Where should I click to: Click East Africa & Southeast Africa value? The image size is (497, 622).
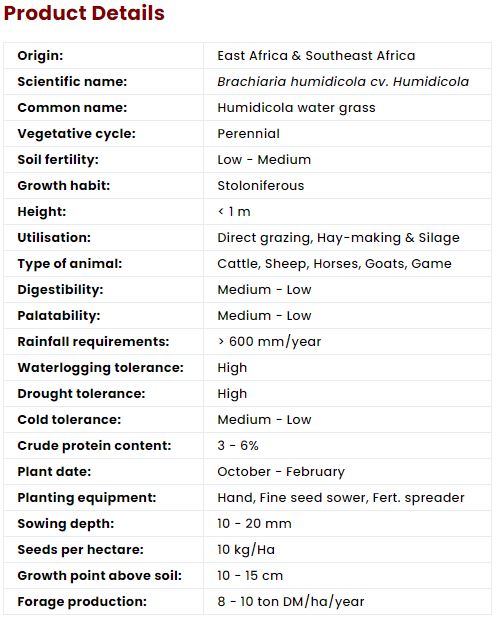(x=316, y=56)
